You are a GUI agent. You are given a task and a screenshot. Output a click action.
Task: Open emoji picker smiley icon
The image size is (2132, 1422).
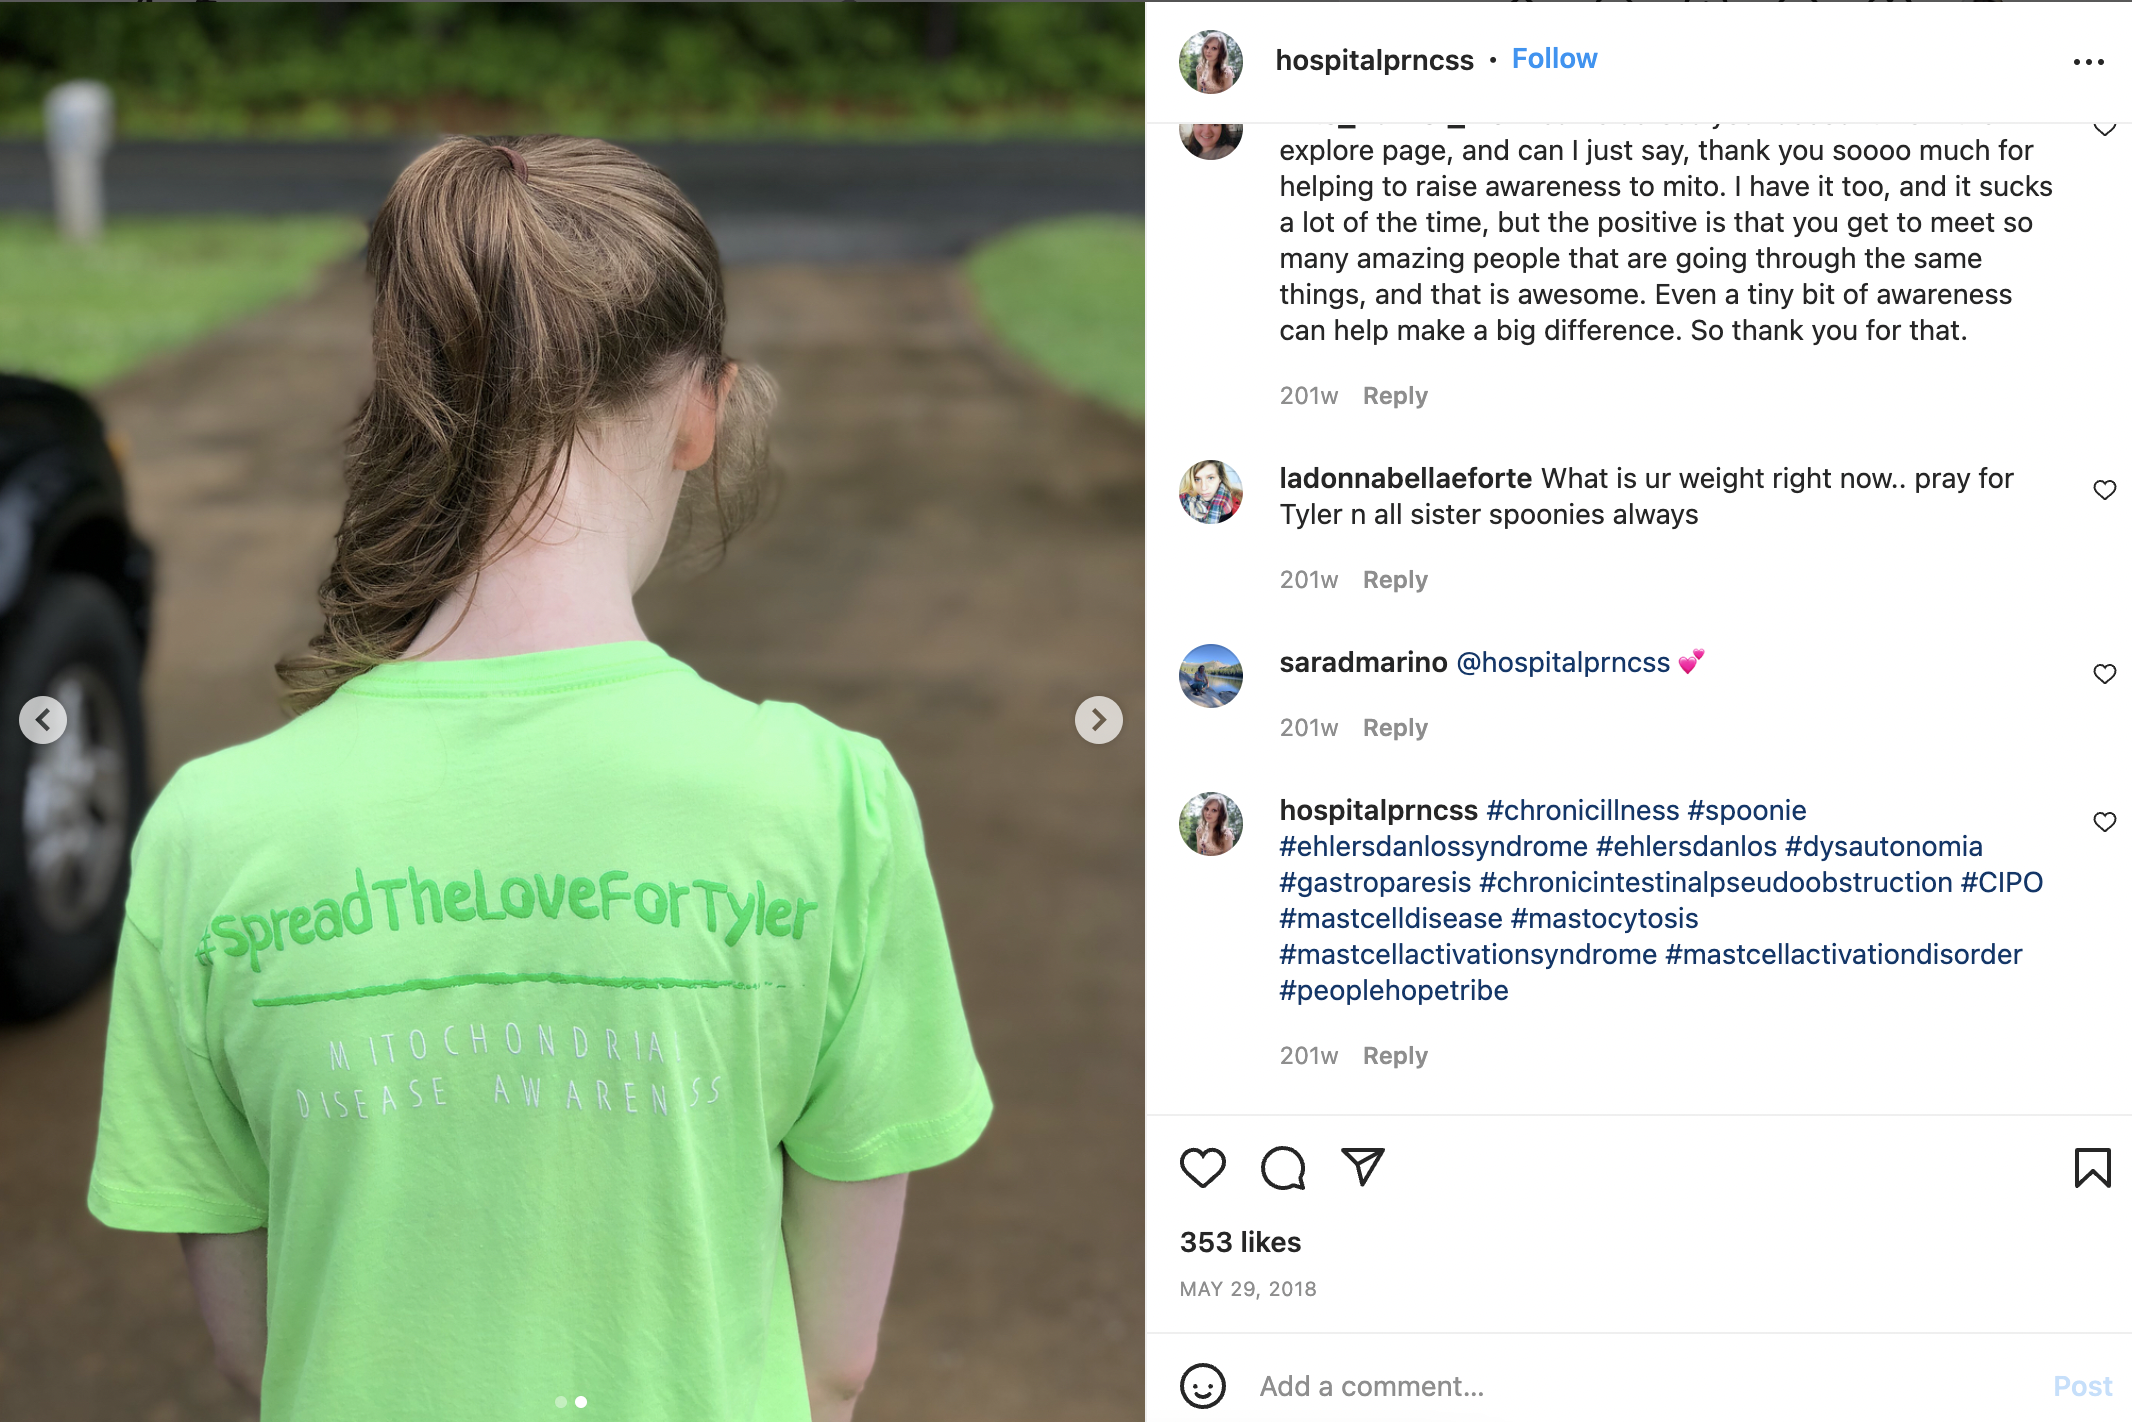click(x=1202, y=1386)
